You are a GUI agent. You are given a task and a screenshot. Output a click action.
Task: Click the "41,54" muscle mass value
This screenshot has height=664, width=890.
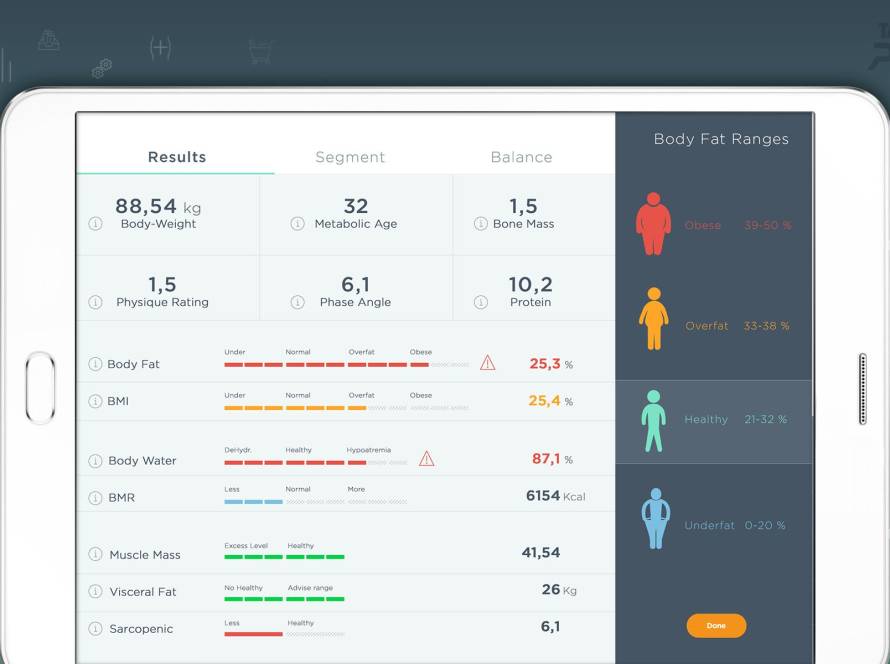pos(541,552)
